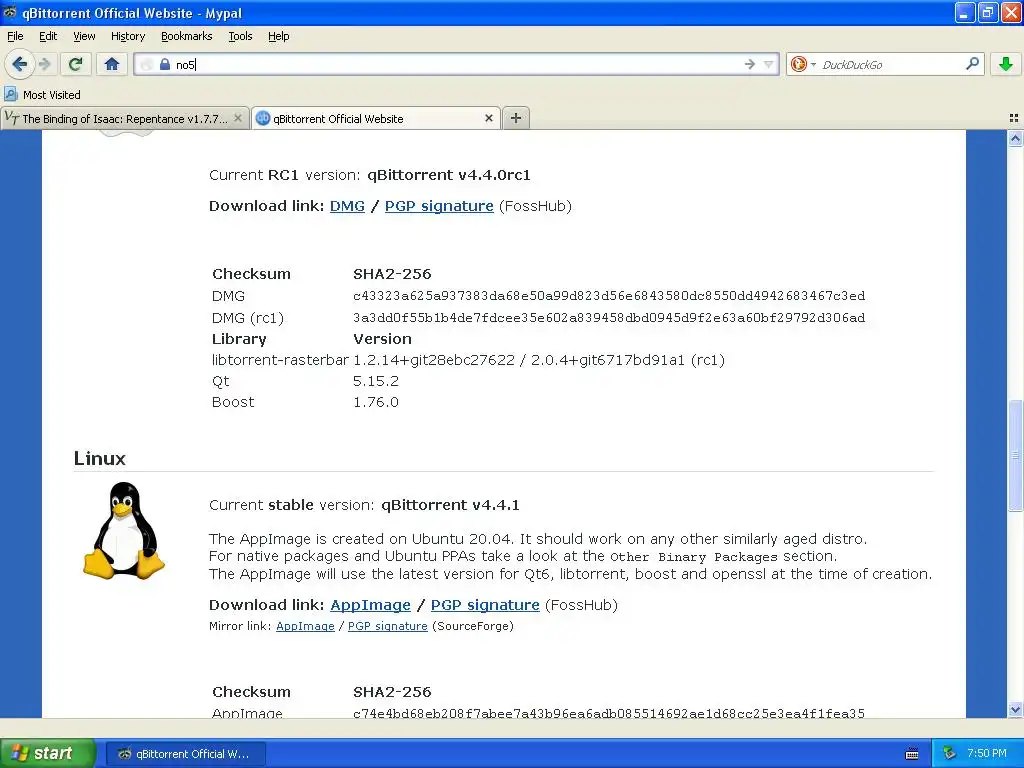Click the DMG download link
This screenshot has height=768, width=1024.
pos(347,206)
